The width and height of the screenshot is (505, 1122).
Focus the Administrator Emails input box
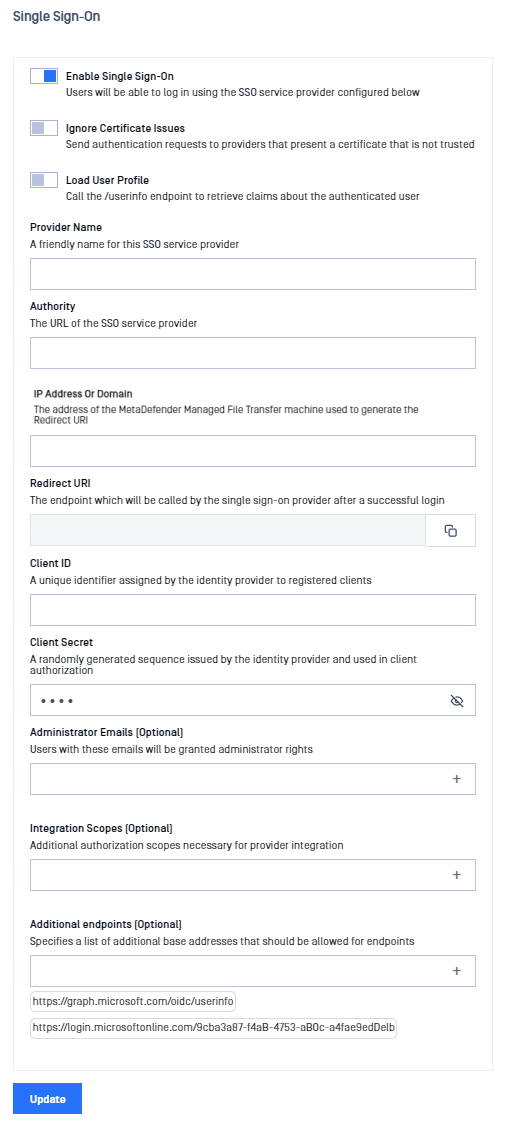[238, 779]
